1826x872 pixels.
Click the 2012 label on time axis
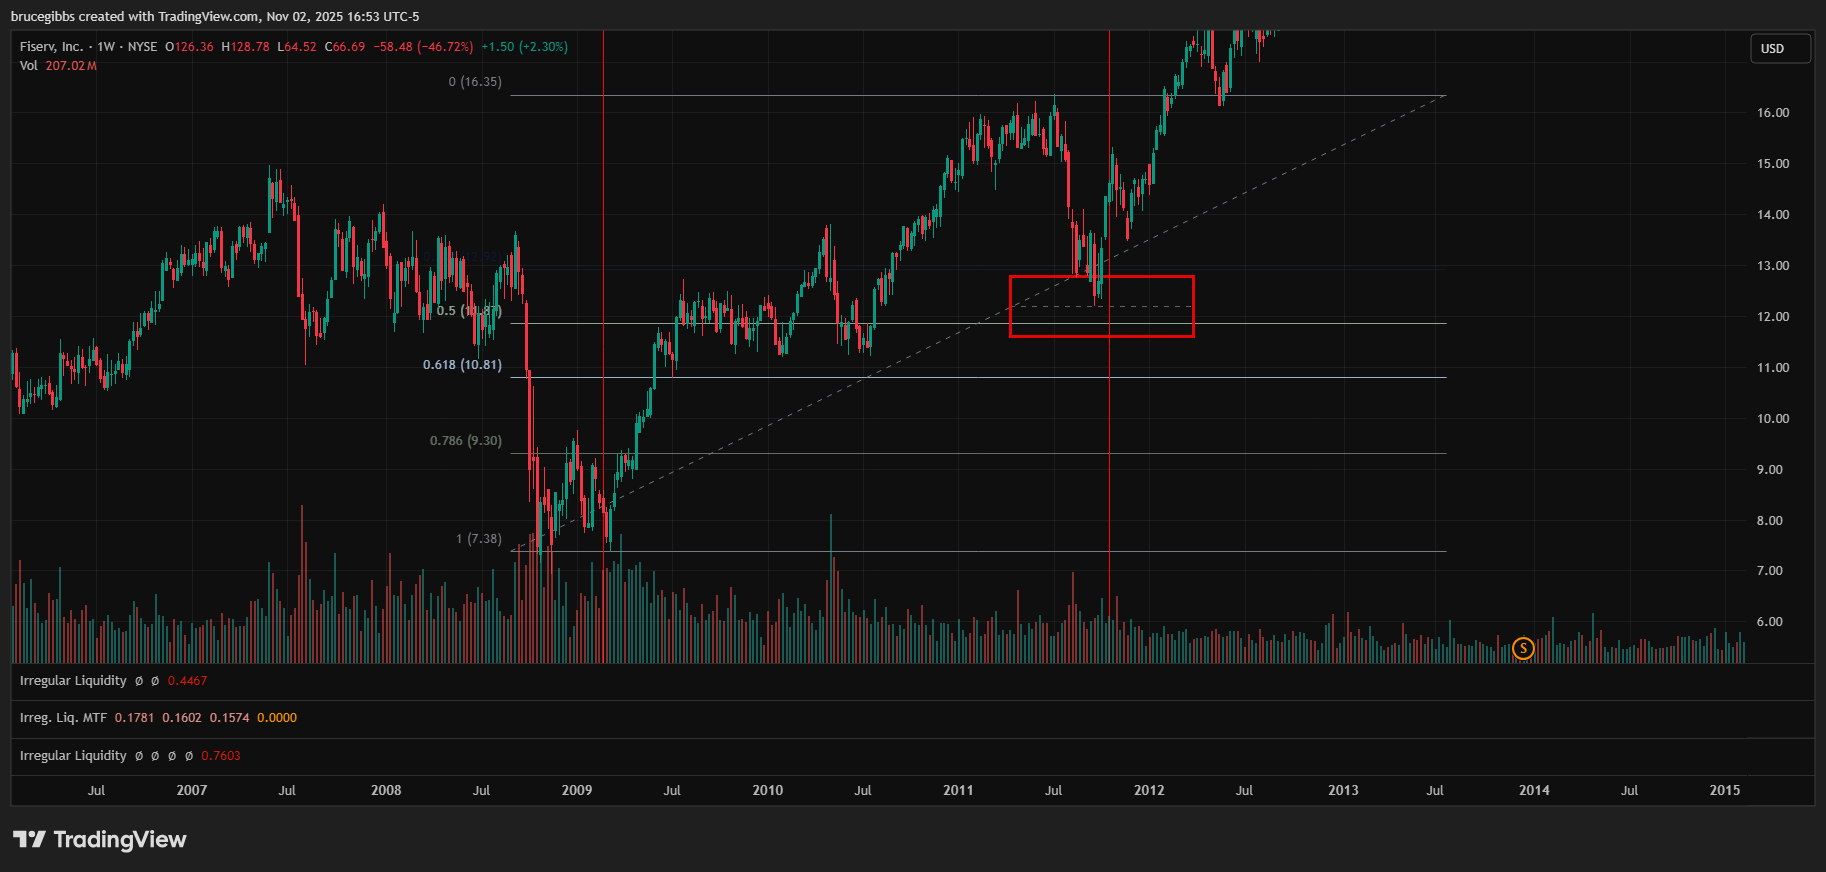point(1148,791)
